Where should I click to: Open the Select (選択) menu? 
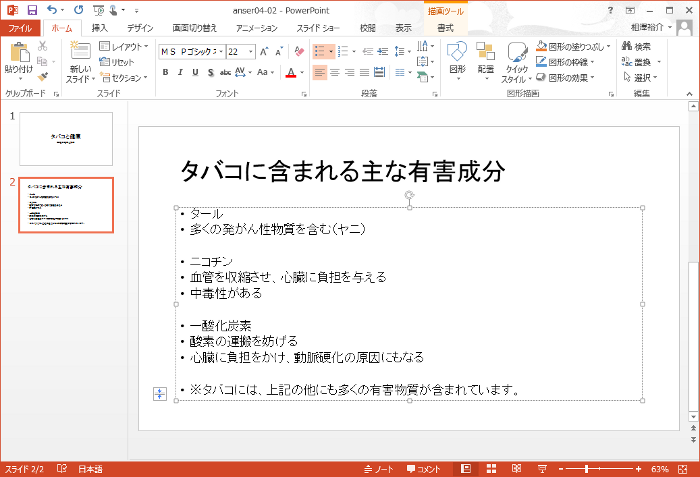(x=641, y=78)
